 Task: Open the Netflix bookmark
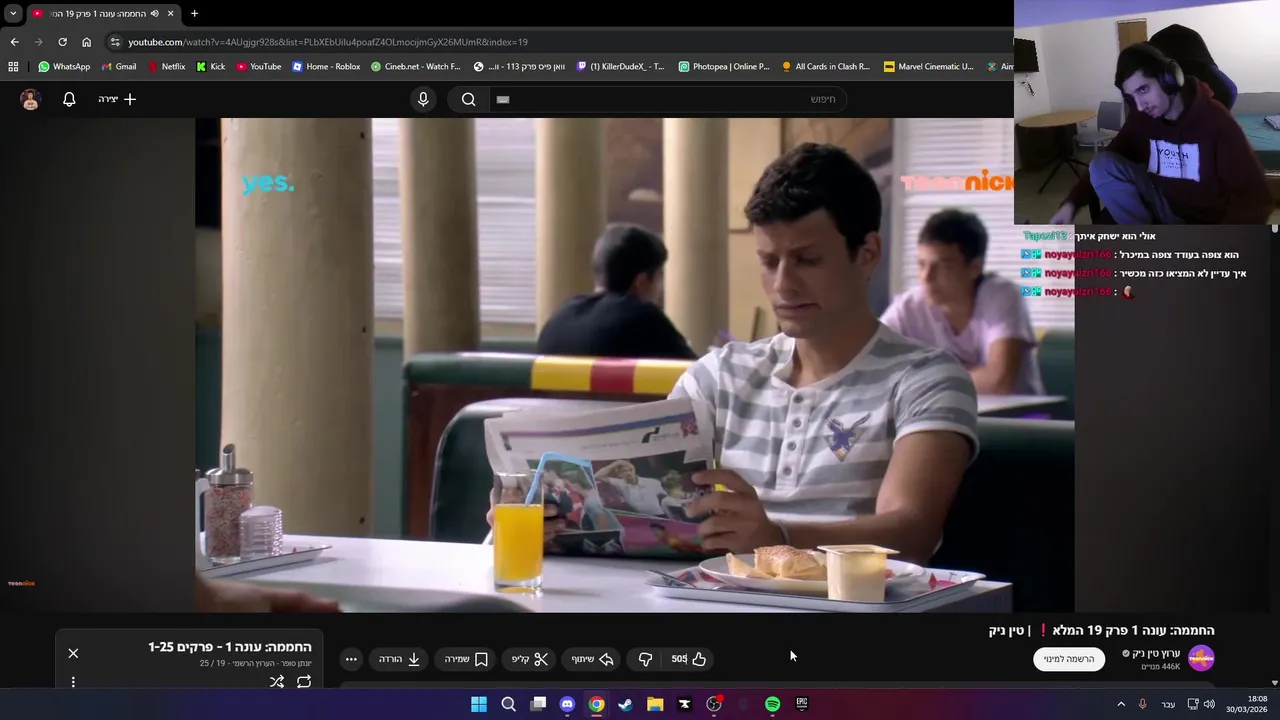166,67
